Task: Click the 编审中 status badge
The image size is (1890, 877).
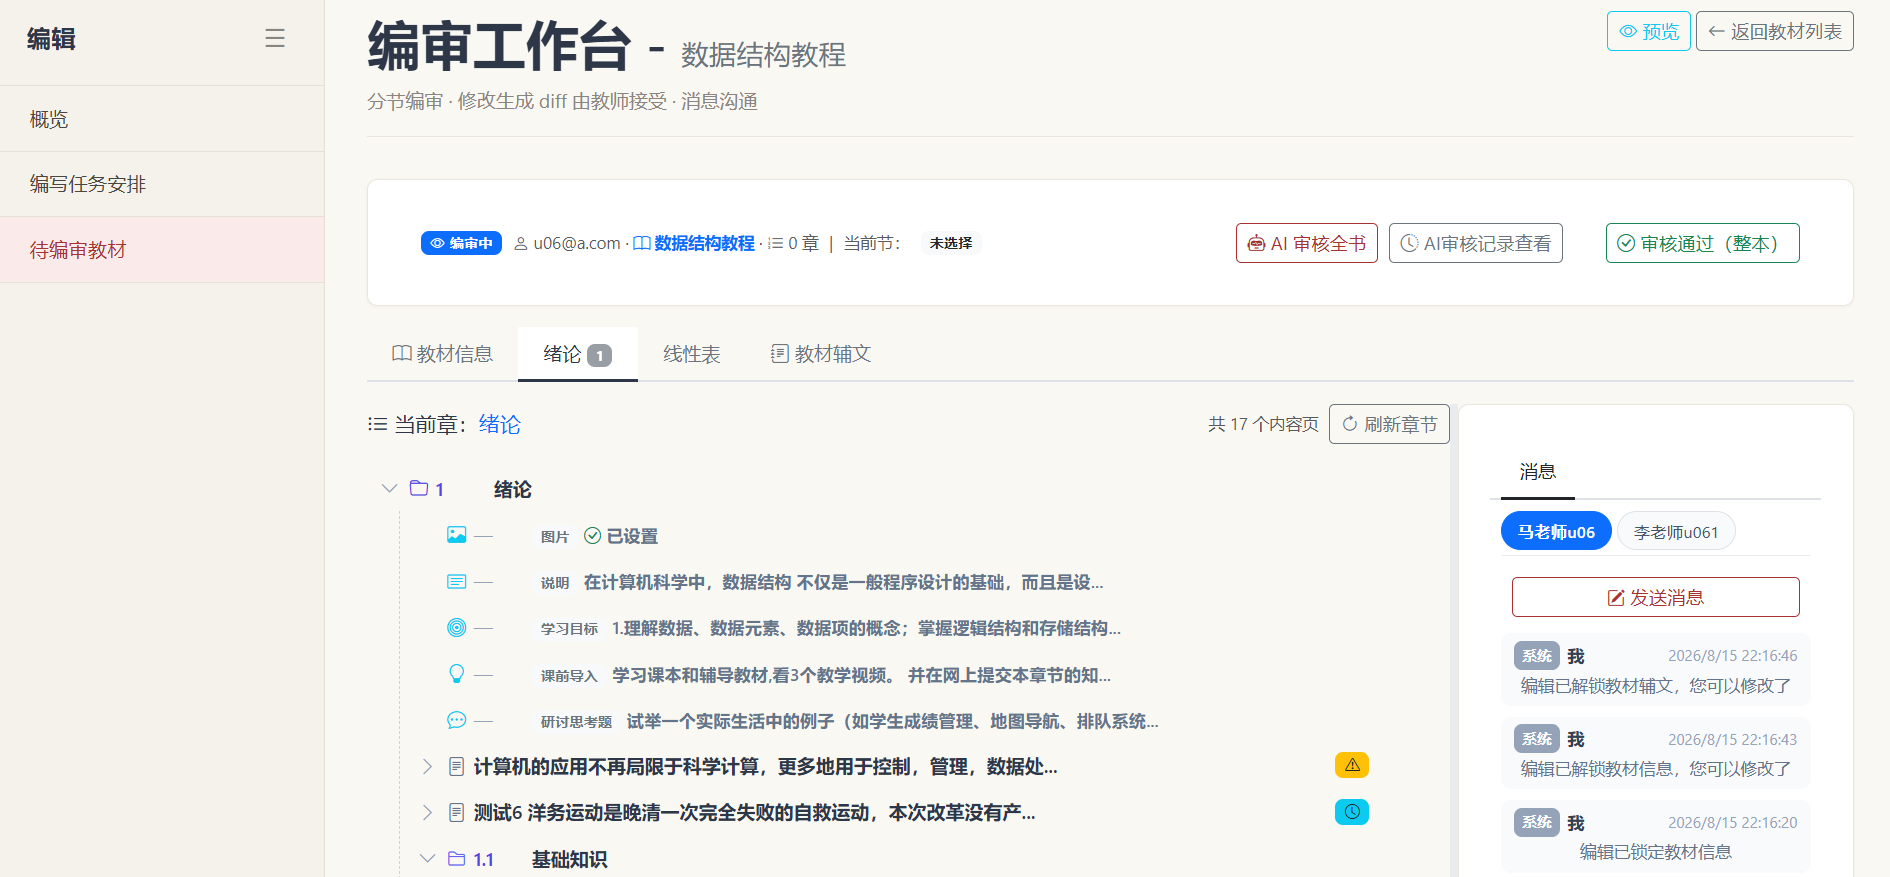Action: tap(461, 243)
